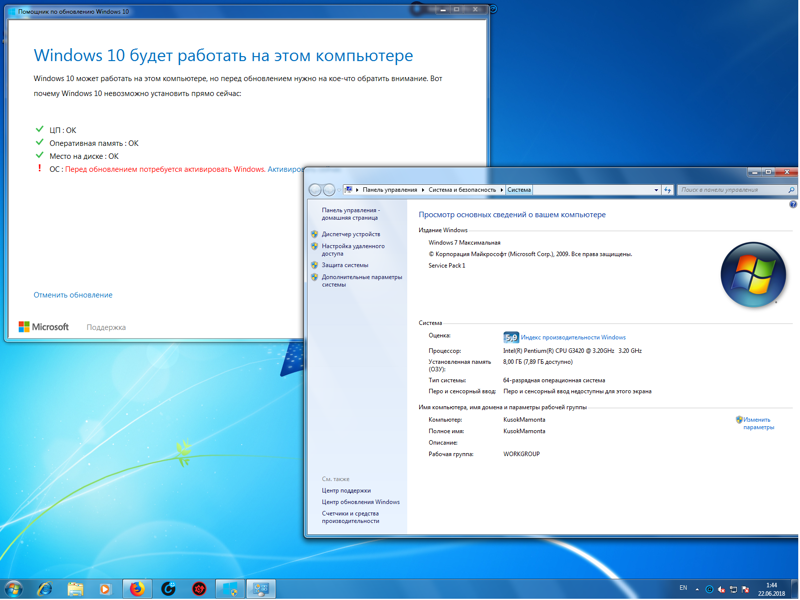The width and height of the screenshot is (800, 600).
Task: Open the black circular app with blue badge in taskbar
Action: pyautogui.click(x=168, y=589)
